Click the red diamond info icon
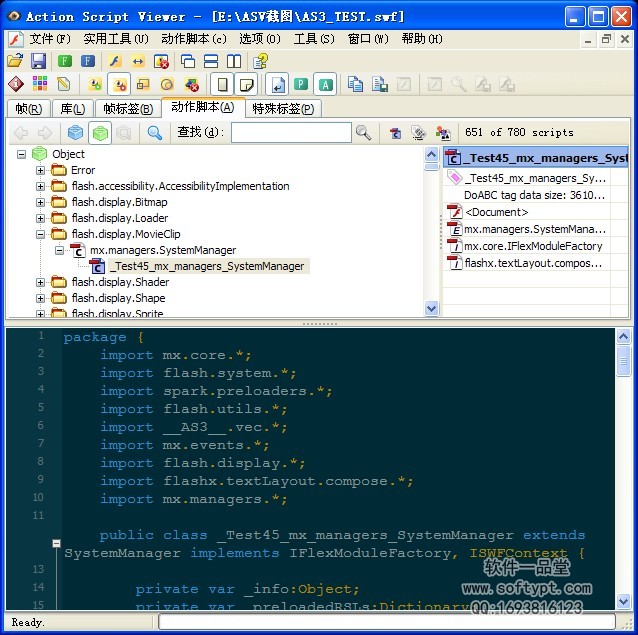This screenshot has height=635, width=638. coord(16,84)
